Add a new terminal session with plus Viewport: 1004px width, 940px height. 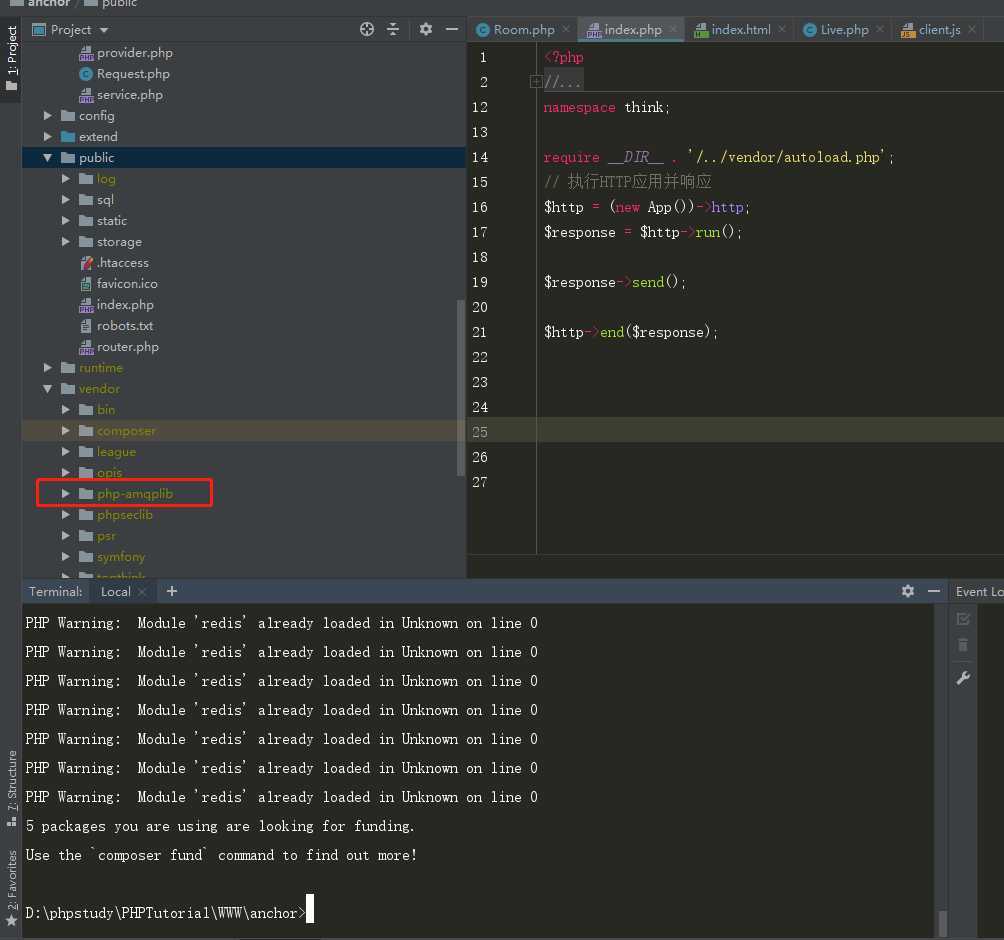pos(172,591)
